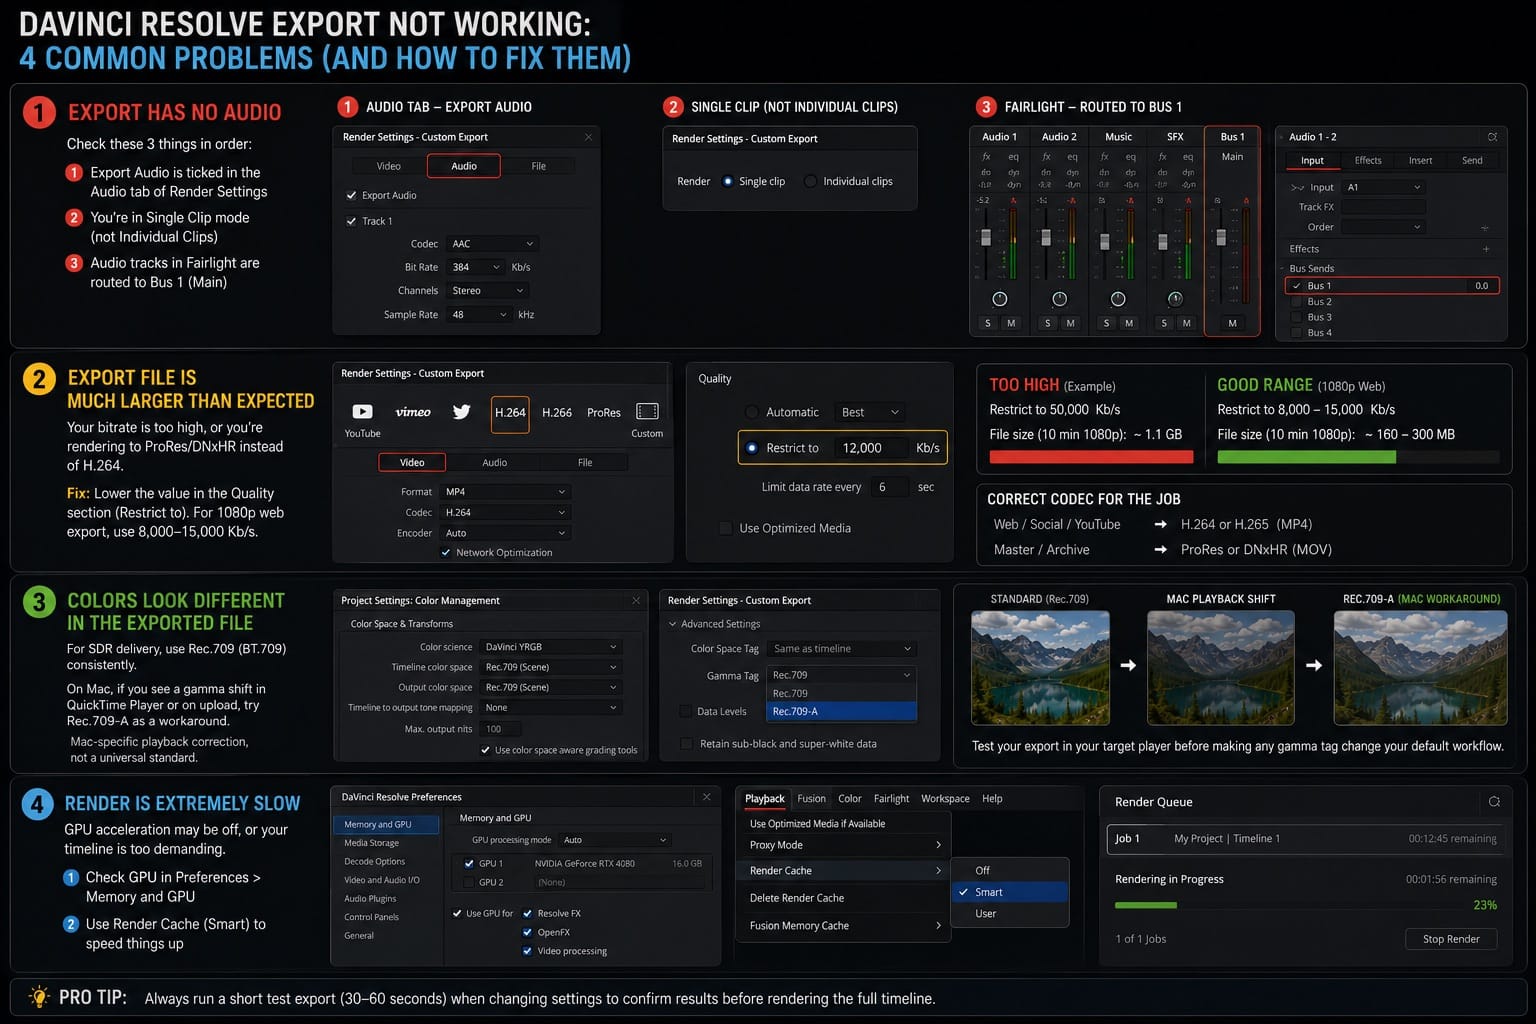This screenshot has width=1536, height=1024.
Task: Select the Automatic quality radio button
Action: tap(751, 412)
